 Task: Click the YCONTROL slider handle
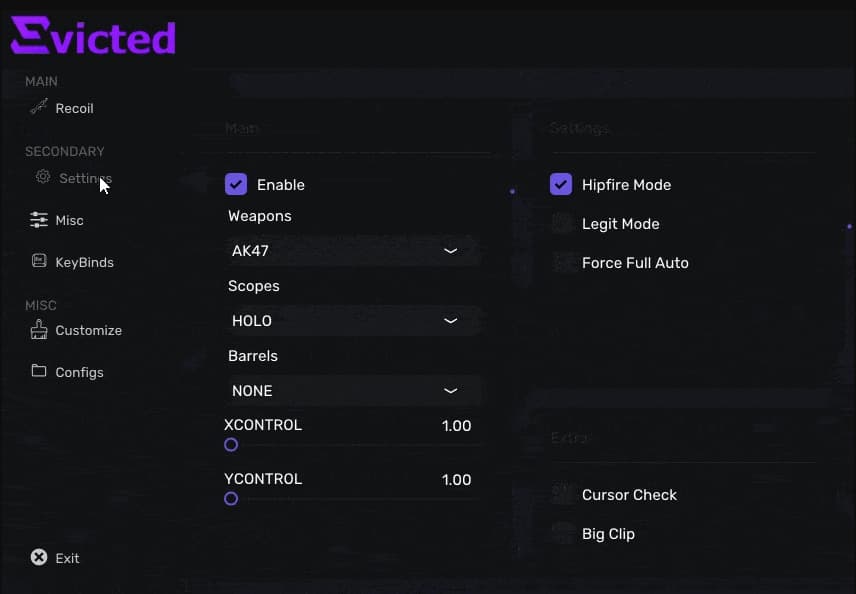231,498
